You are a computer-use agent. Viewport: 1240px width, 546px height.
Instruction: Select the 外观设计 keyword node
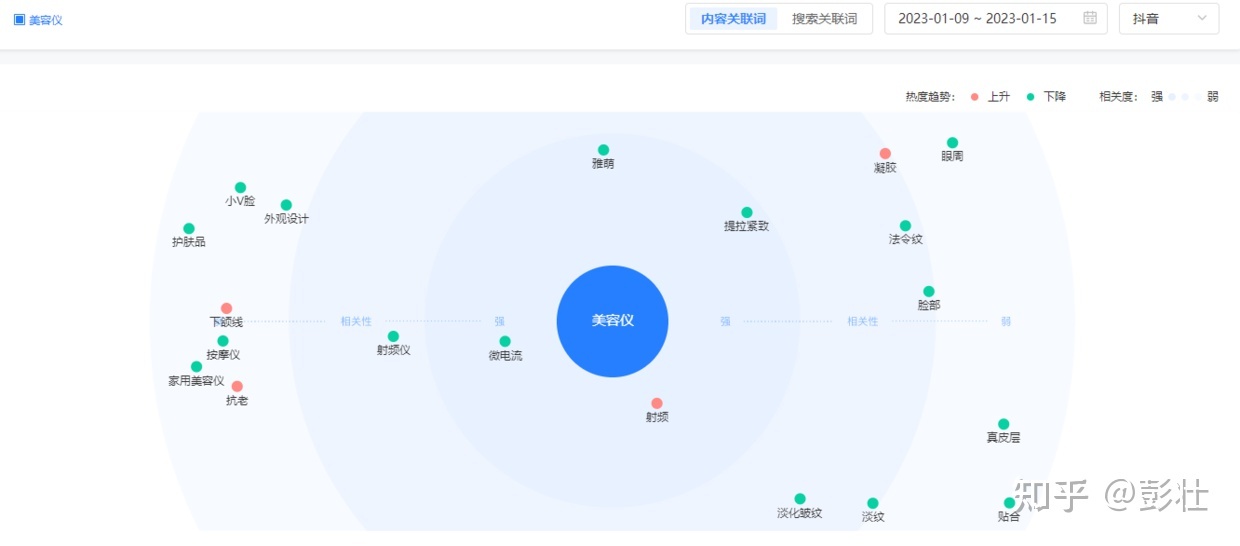(286, 205)
